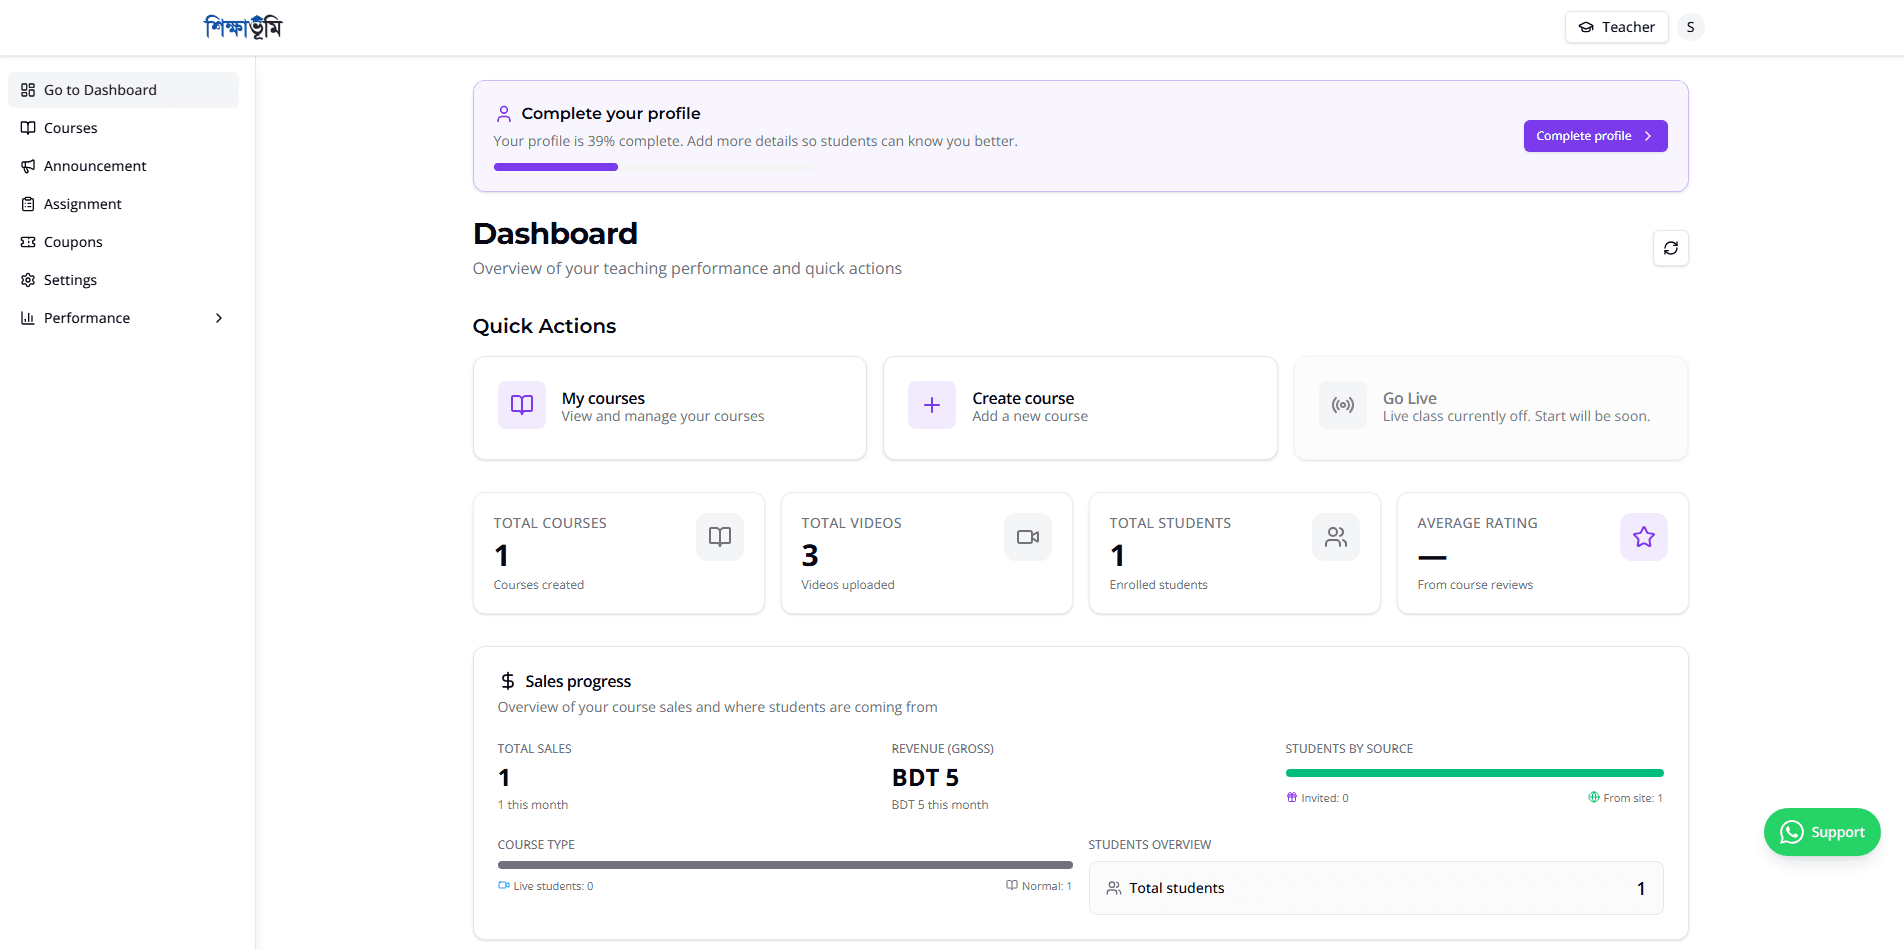Image resolution: width=1904 pixels, height=950 pixels.
Task: Click the Create course plus icon
Action: click(x=932, y=405)
